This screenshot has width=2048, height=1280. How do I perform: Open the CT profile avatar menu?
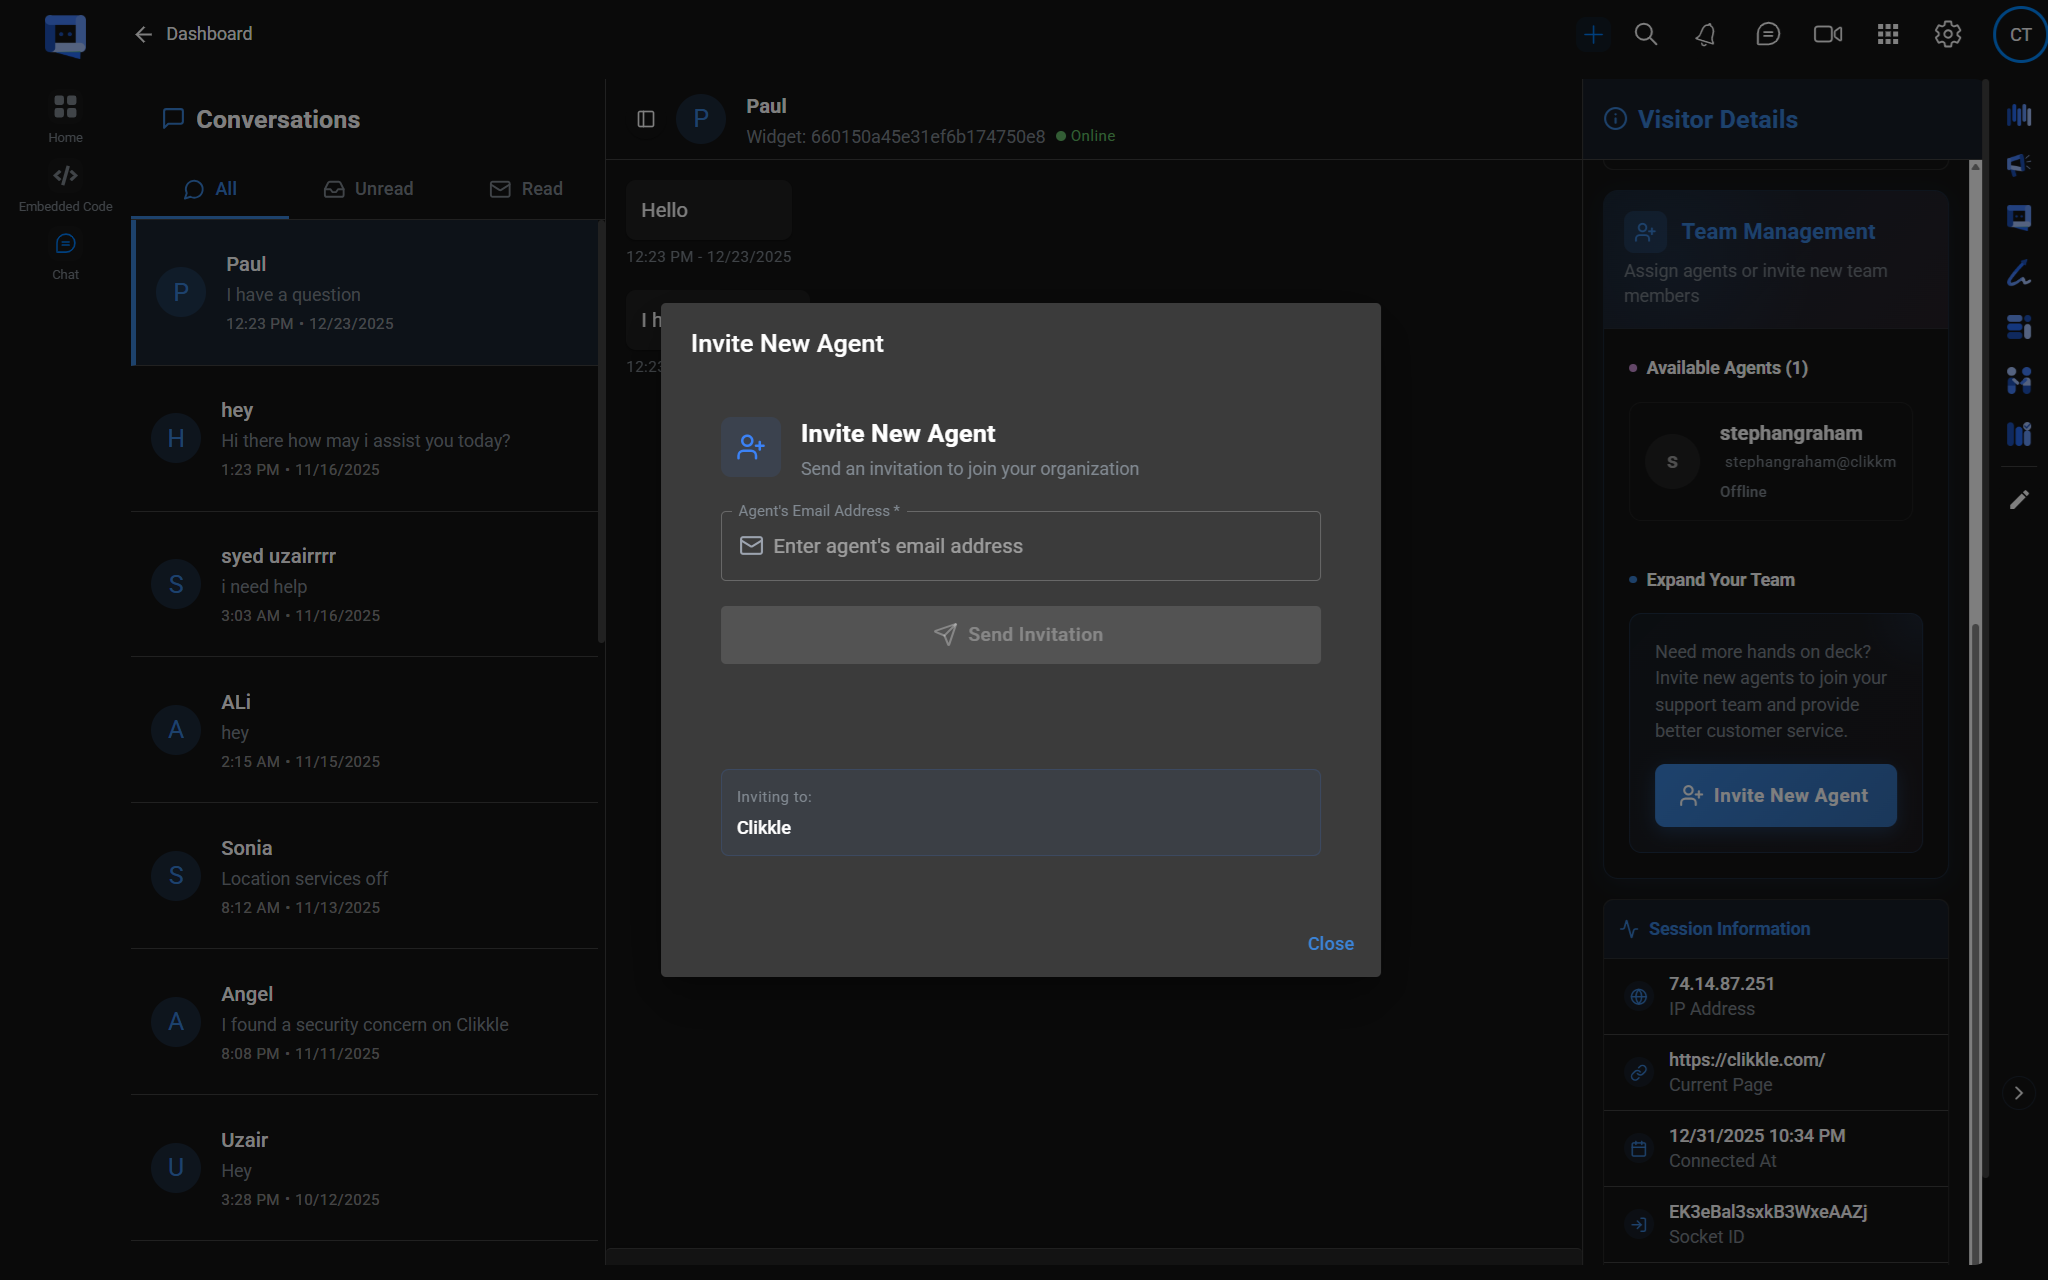[x=2020, y=35]
